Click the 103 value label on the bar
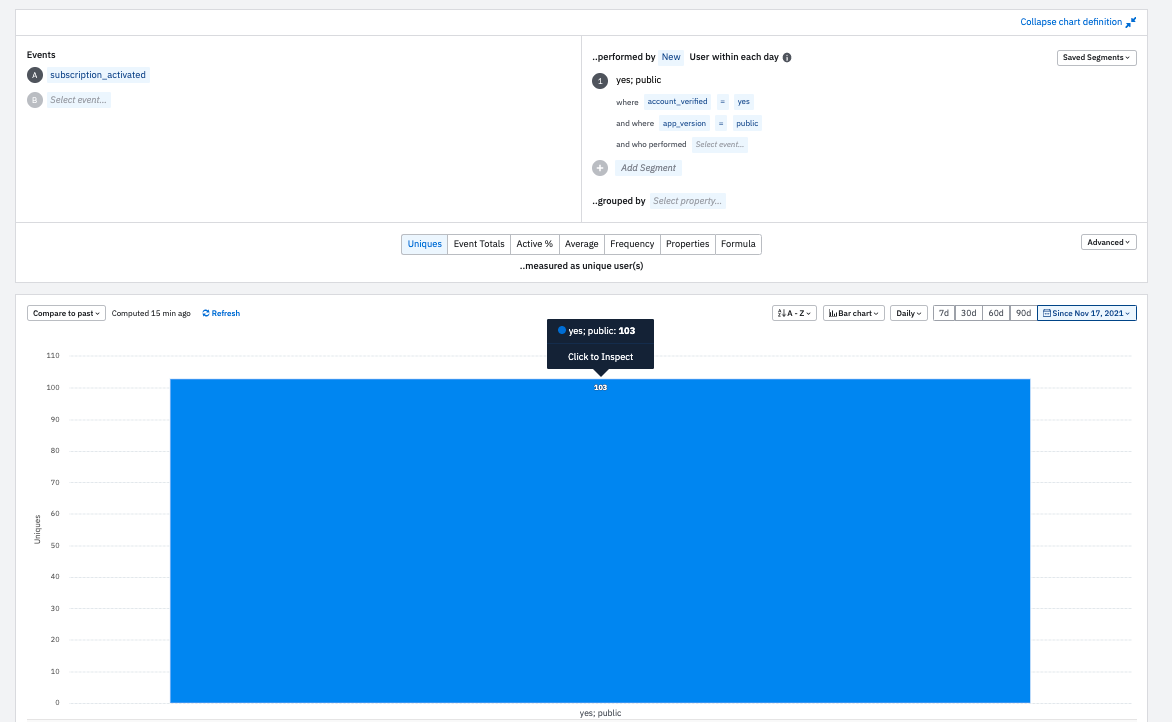Image resolution: width=1172 pixels, height=722 pixels. click(x=600, y=388)
